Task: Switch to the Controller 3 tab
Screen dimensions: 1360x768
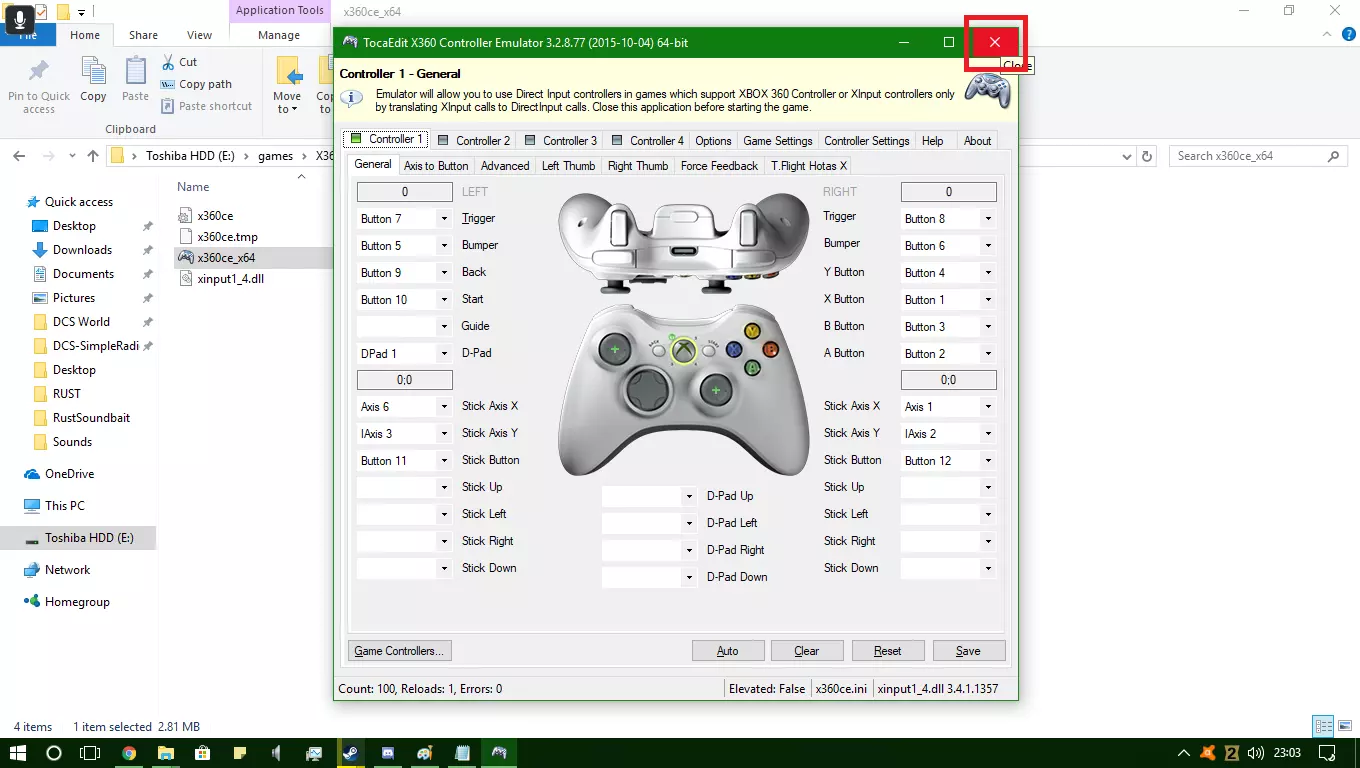Action: 561,141
